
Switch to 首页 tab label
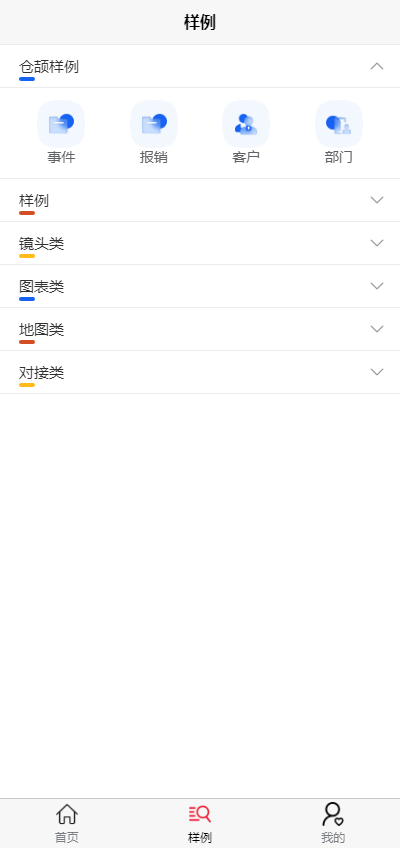pyautogui.click(x=66, y=838)
